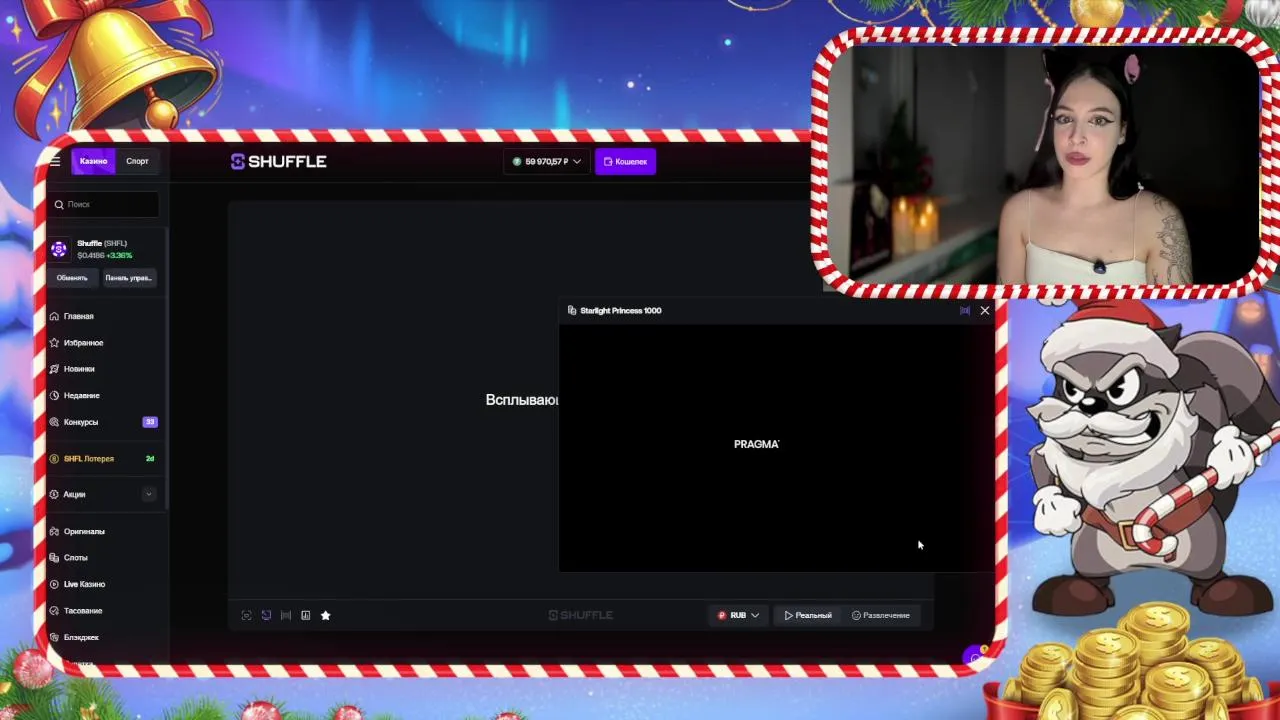Open Новинки new games section
The height and width of the screenshot is (720, 1280).
[79, 369]
